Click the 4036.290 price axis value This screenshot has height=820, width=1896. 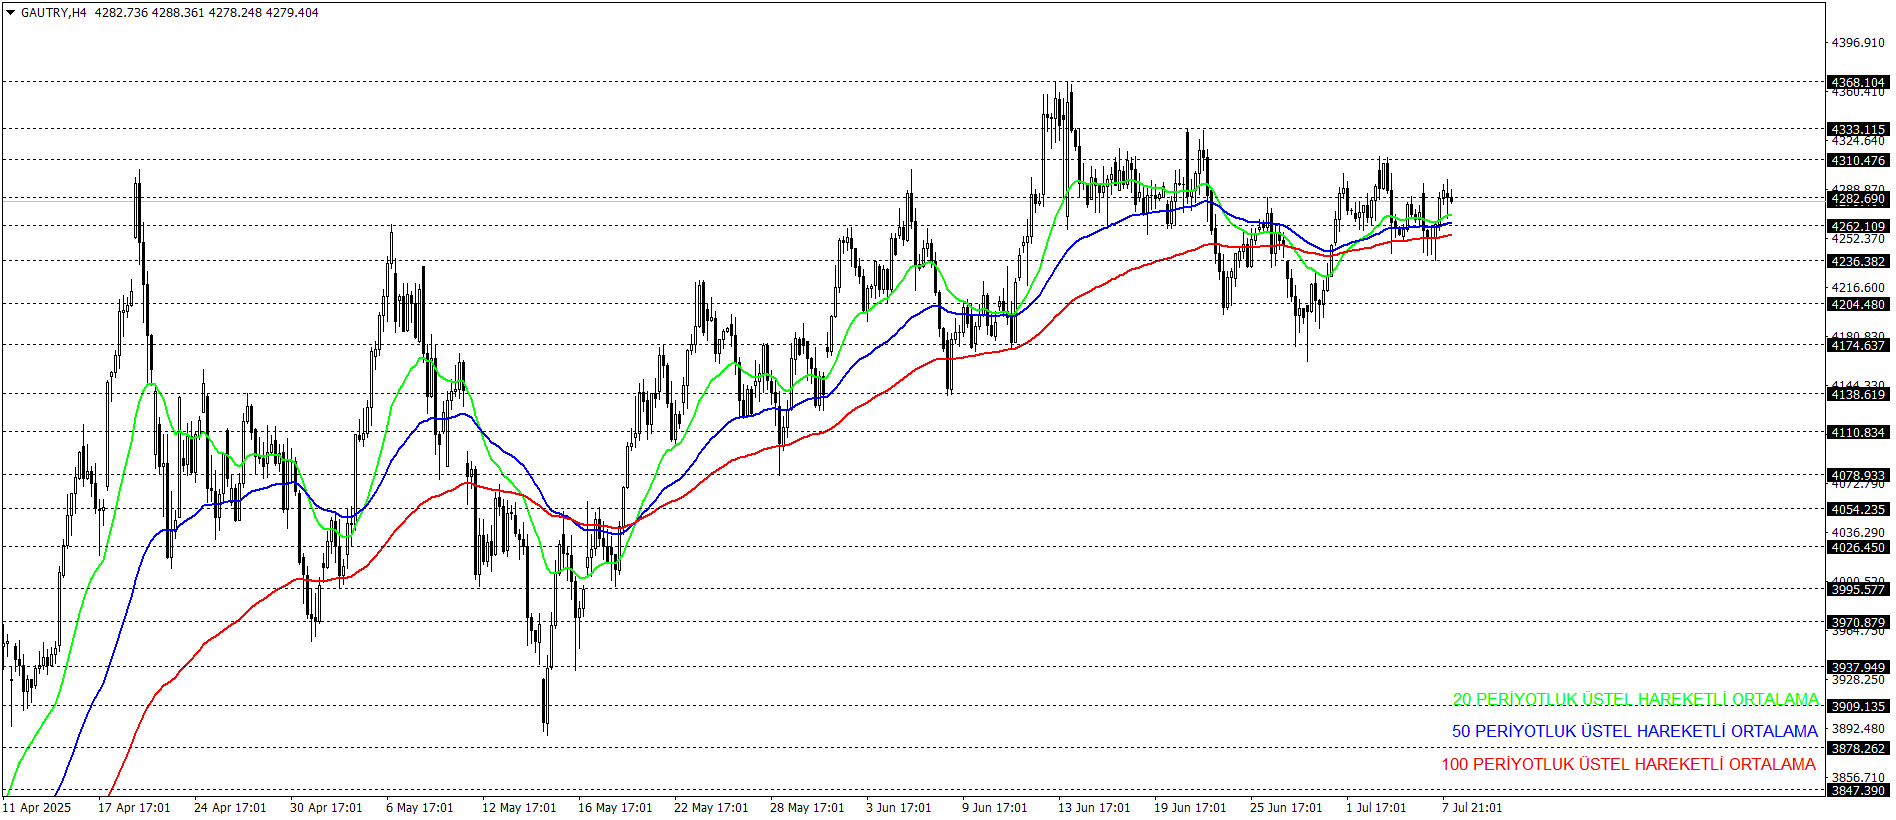point(1858,533)
